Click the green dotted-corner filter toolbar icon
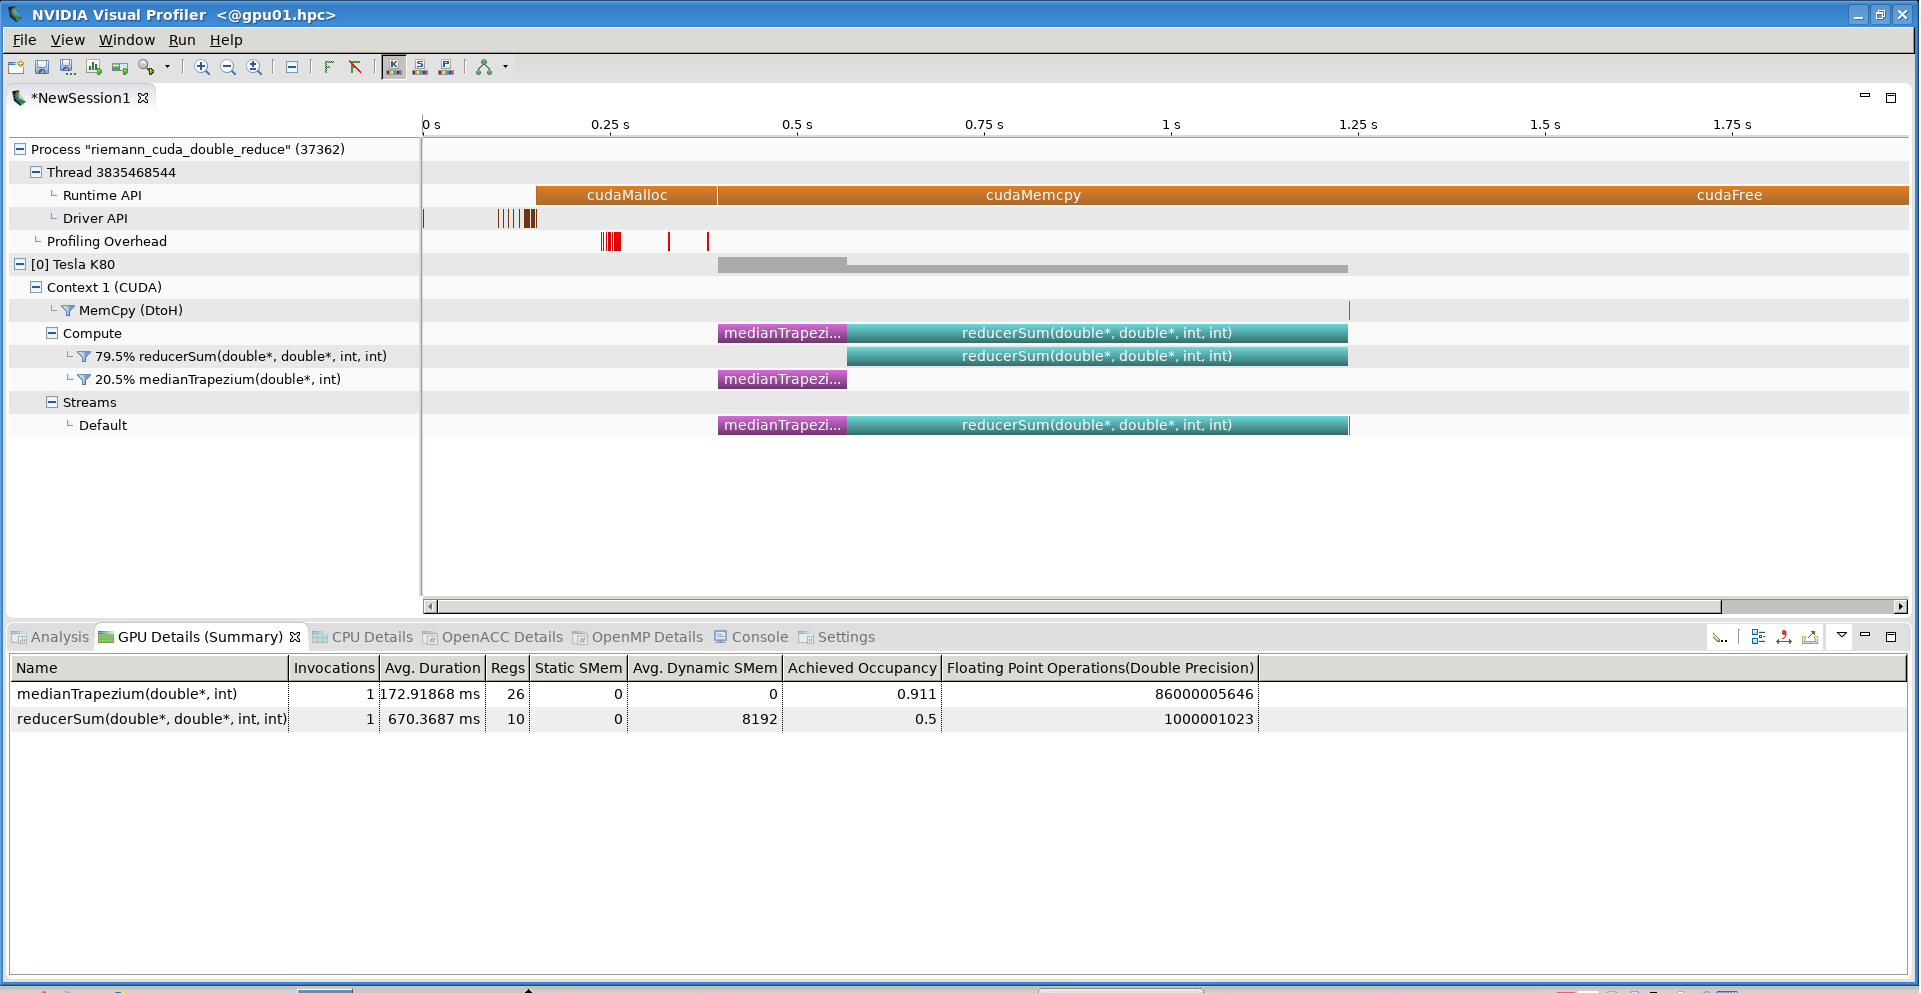 [x=329, y=67]
